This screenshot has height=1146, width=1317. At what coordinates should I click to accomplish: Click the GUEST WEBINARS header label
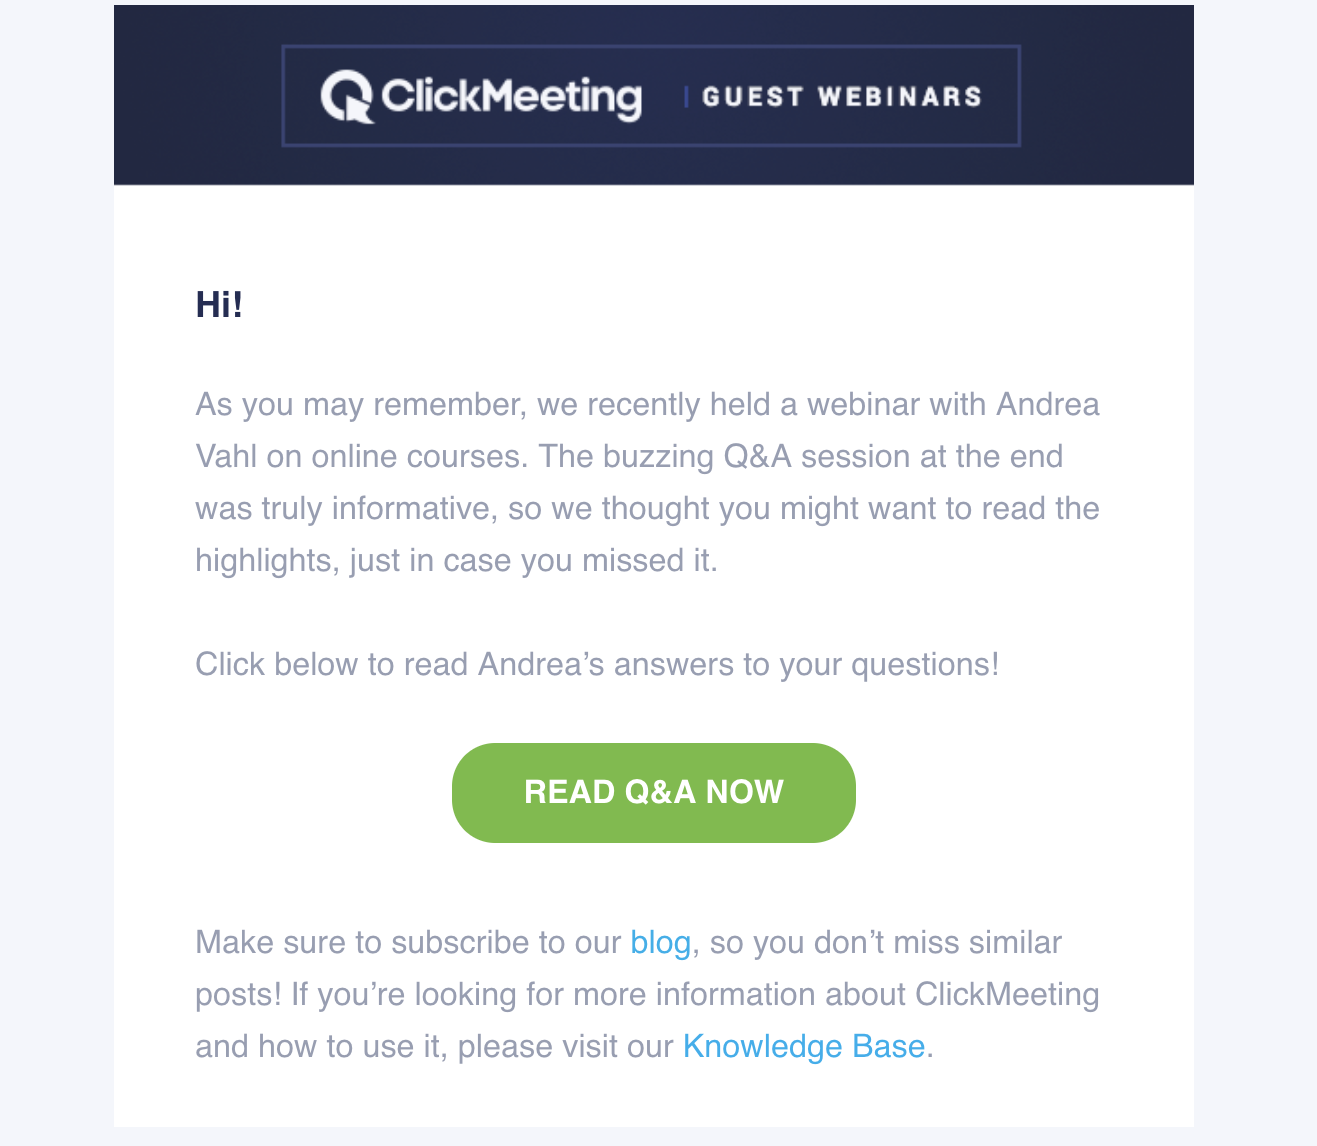(841, 97)
